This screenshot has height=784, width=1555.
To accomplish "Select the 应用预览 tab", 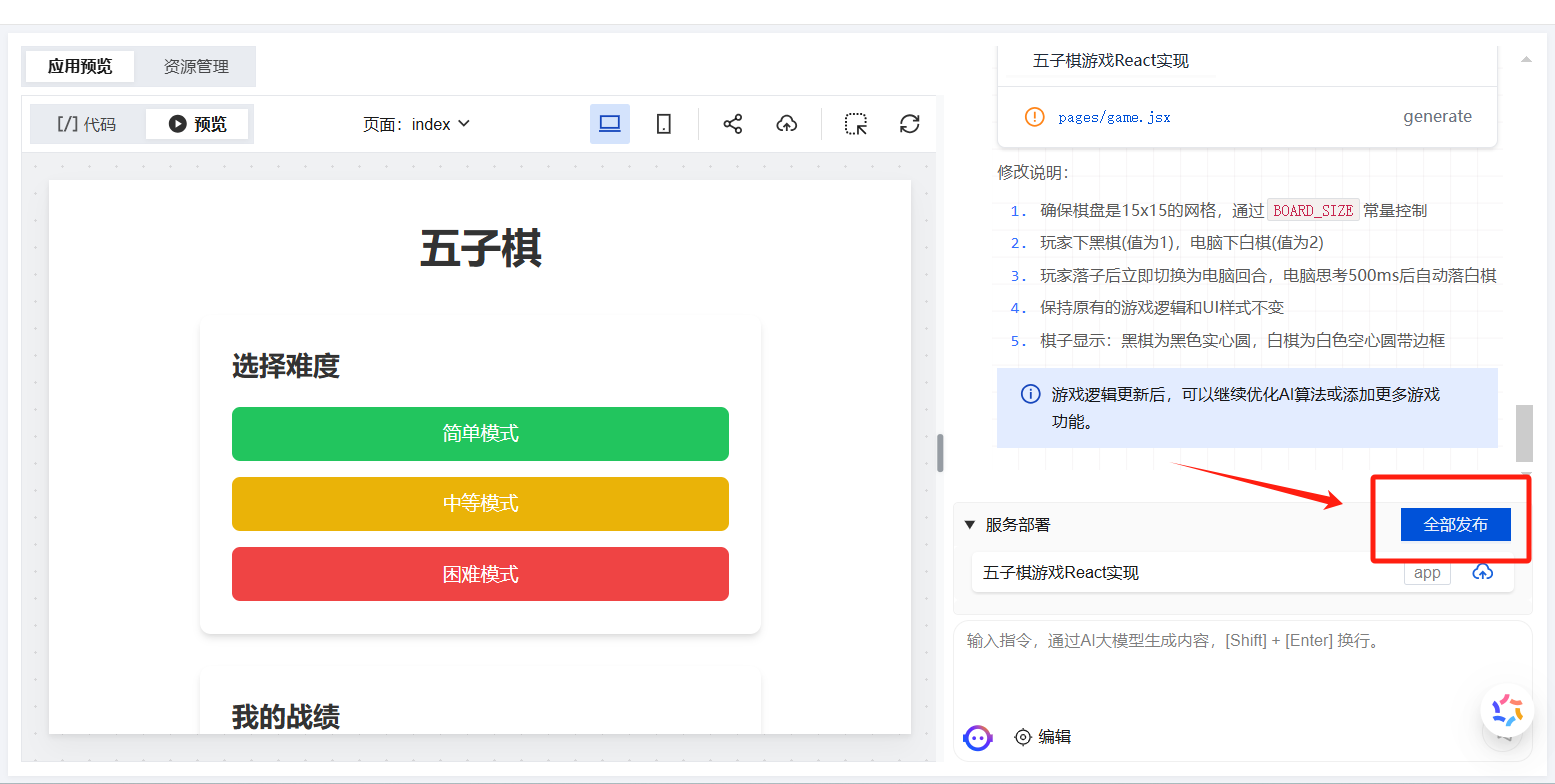I will click(80, 66).
